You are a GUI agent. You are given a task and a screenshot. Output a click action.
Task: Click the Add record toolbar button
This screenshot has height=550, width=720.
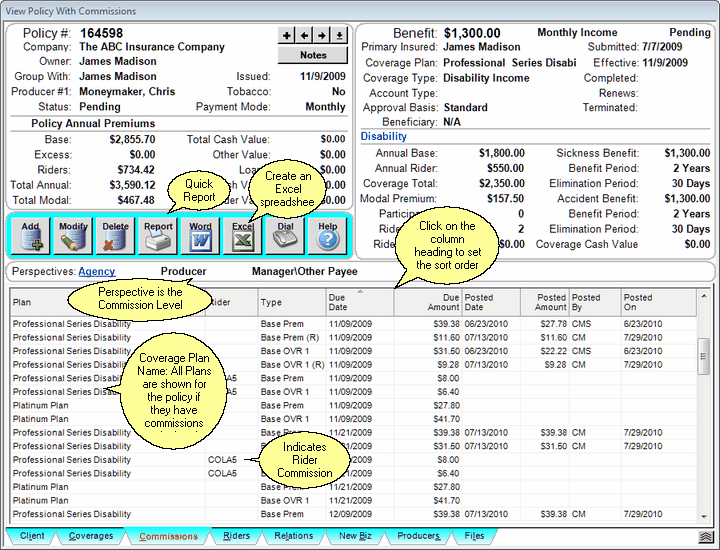click(x=31, y=236)
